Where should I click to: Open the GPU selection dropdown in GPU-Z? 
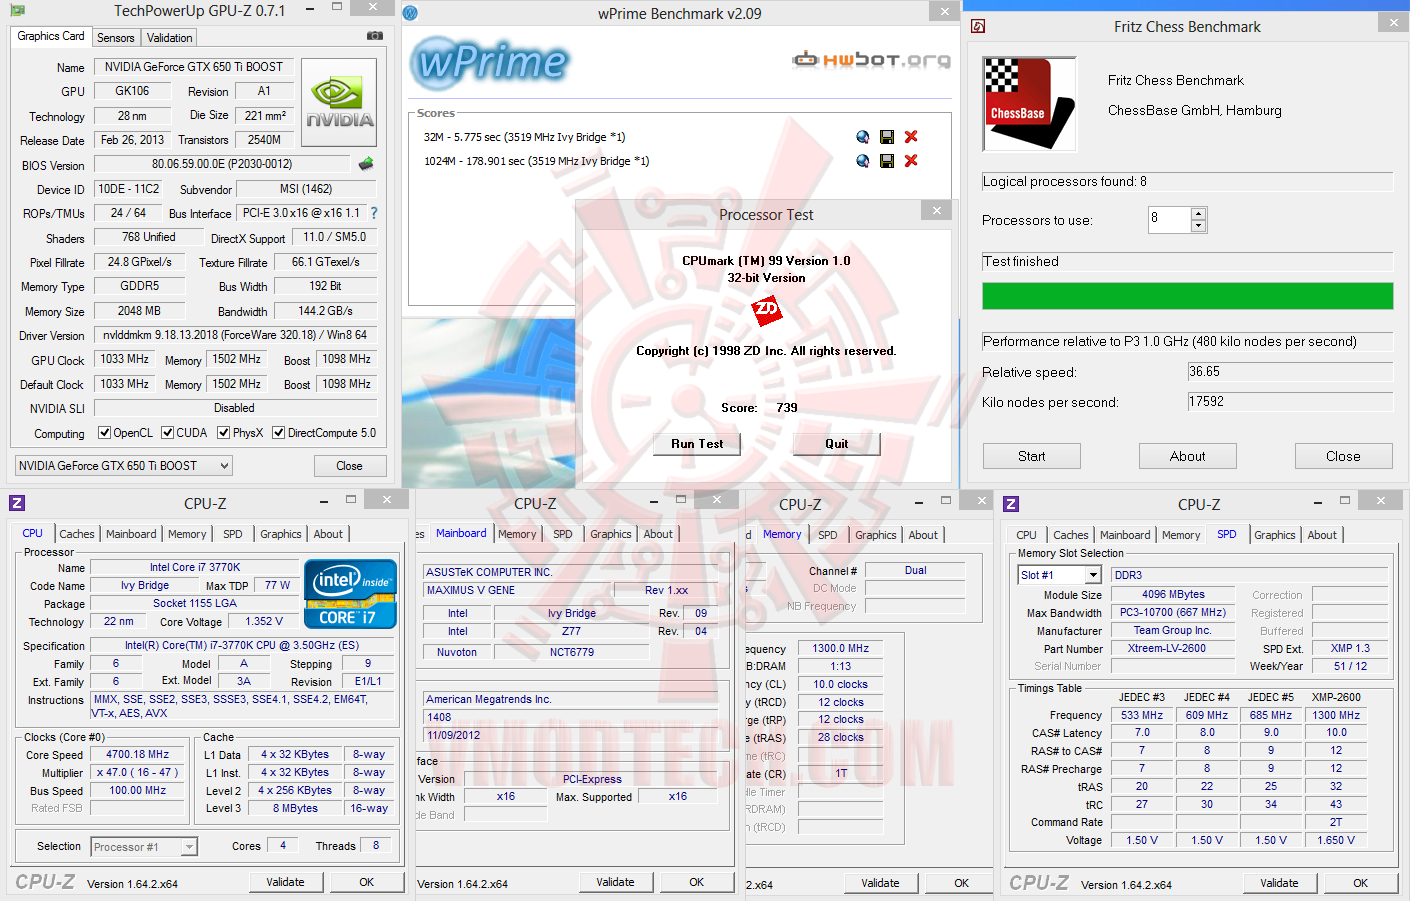pos(124,466)
